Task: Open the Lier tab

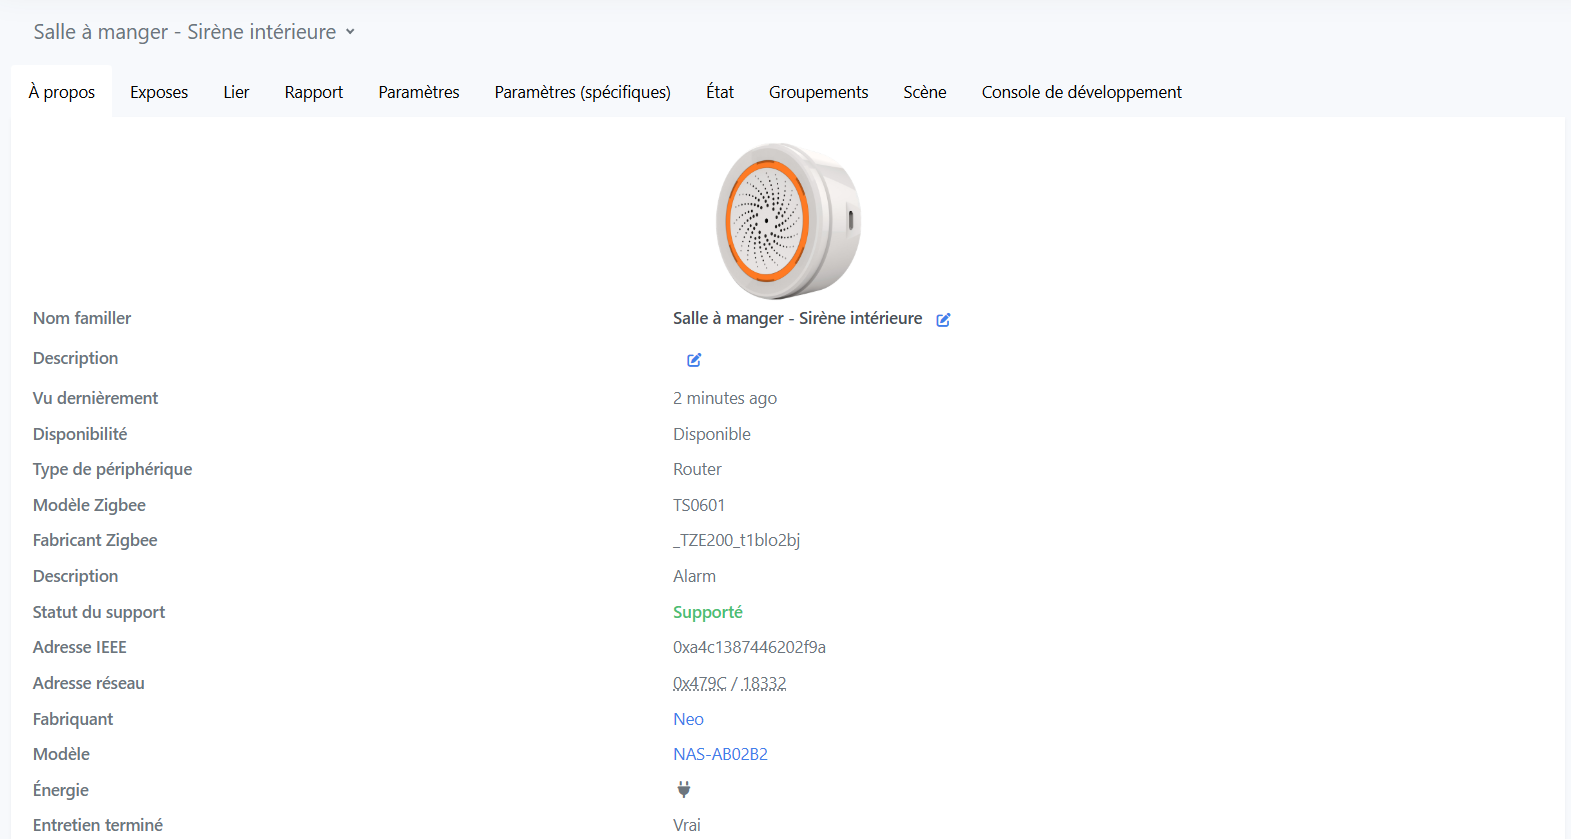Action: [x=236, y=92]
